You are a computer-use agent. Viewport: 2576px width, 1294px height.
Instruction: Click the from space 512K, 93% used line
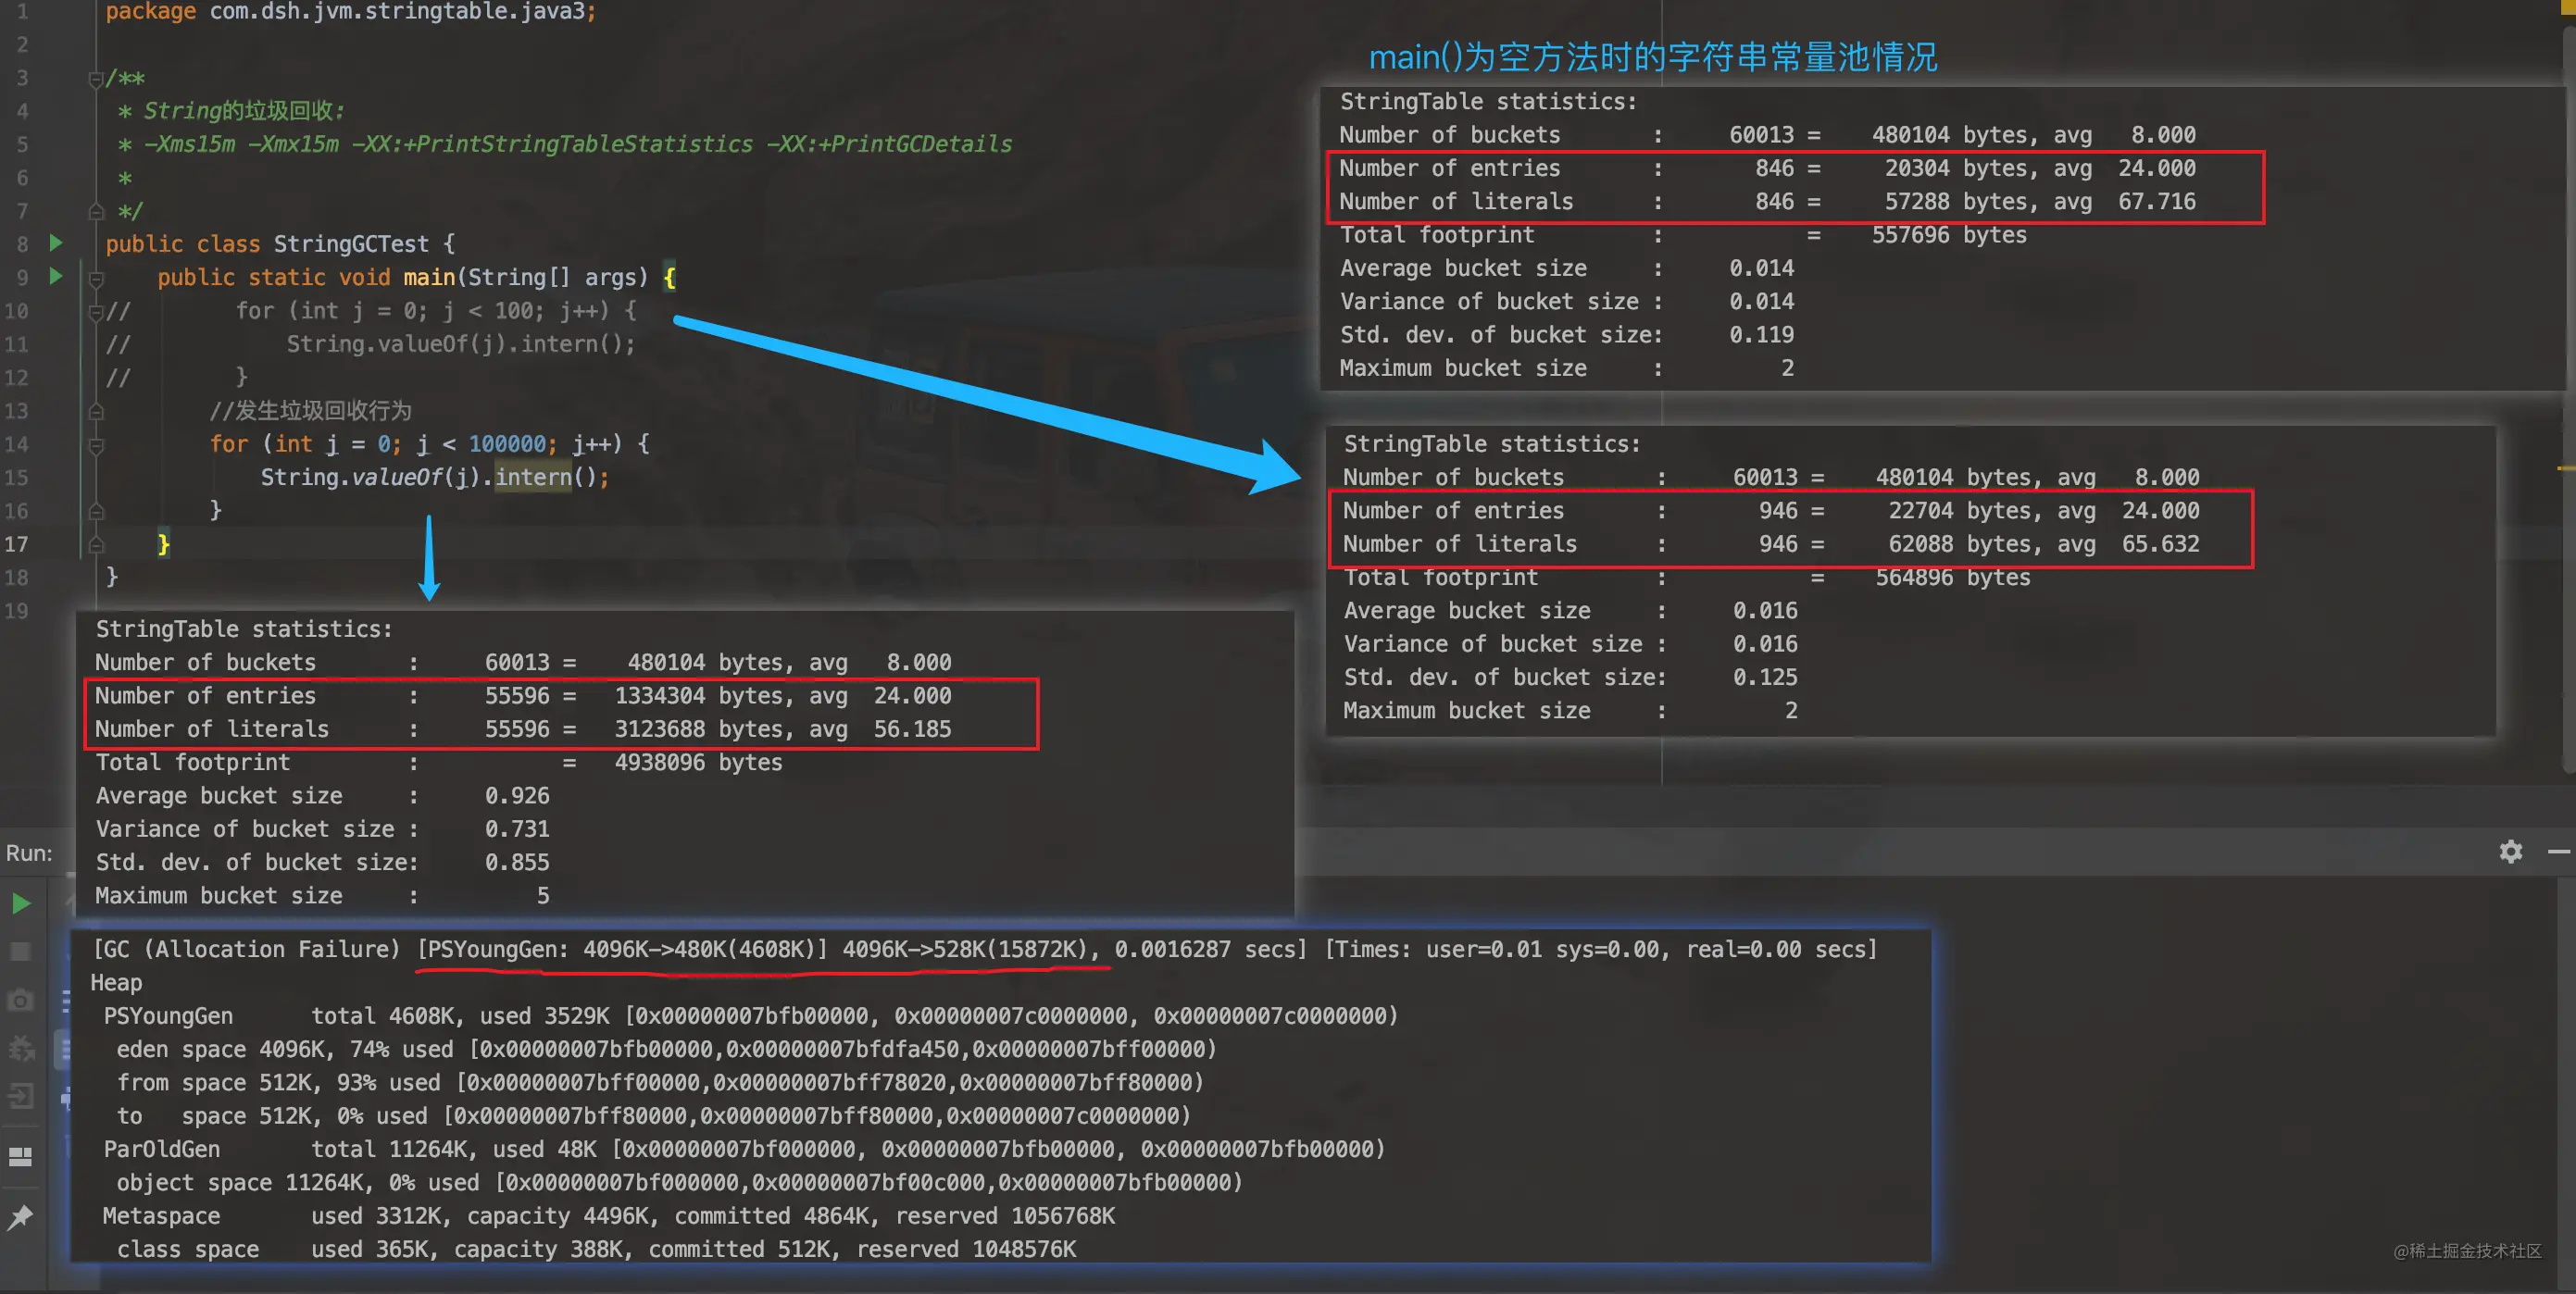pos(660,1083)
